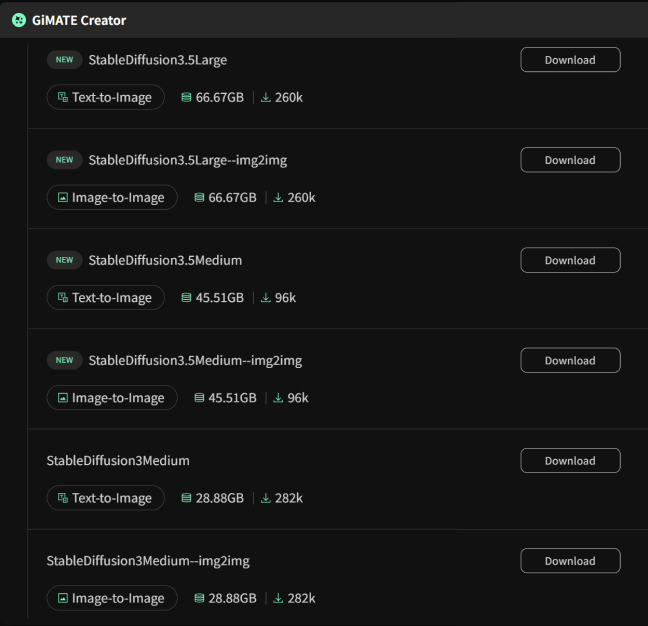Click Image-to-Image tag under StableDiffusion3.5Large--img2img
The image size is (648, 626).
(x=111, y=197)
